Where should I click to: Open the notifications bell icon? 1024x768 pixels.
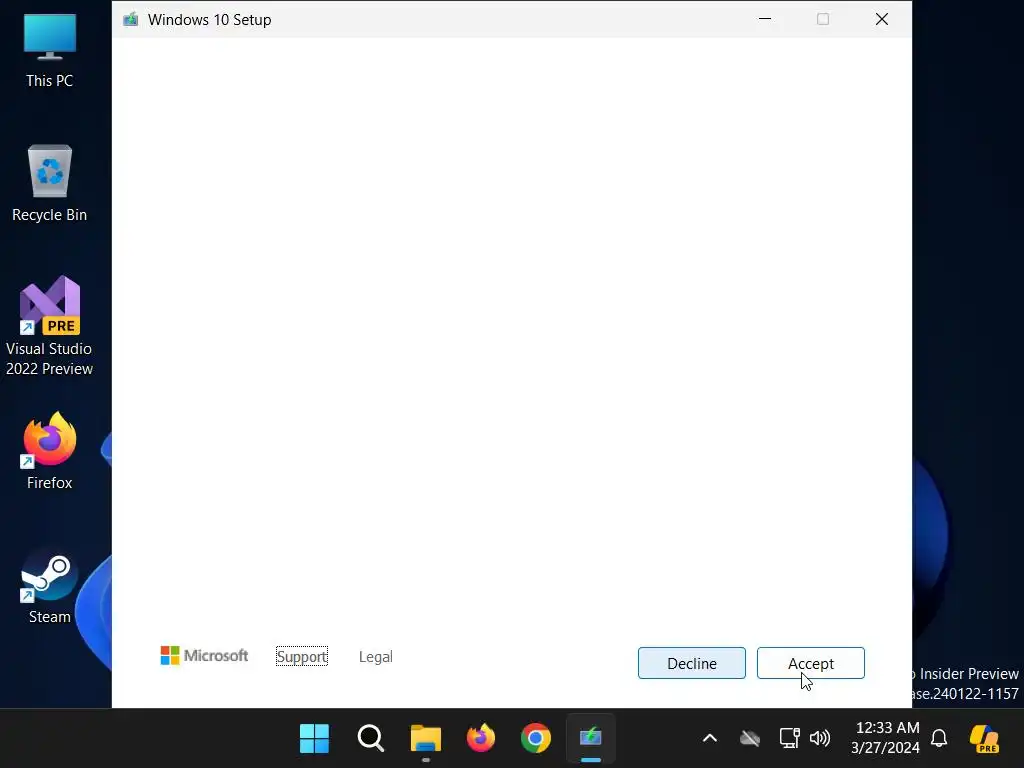coord(939,739)
